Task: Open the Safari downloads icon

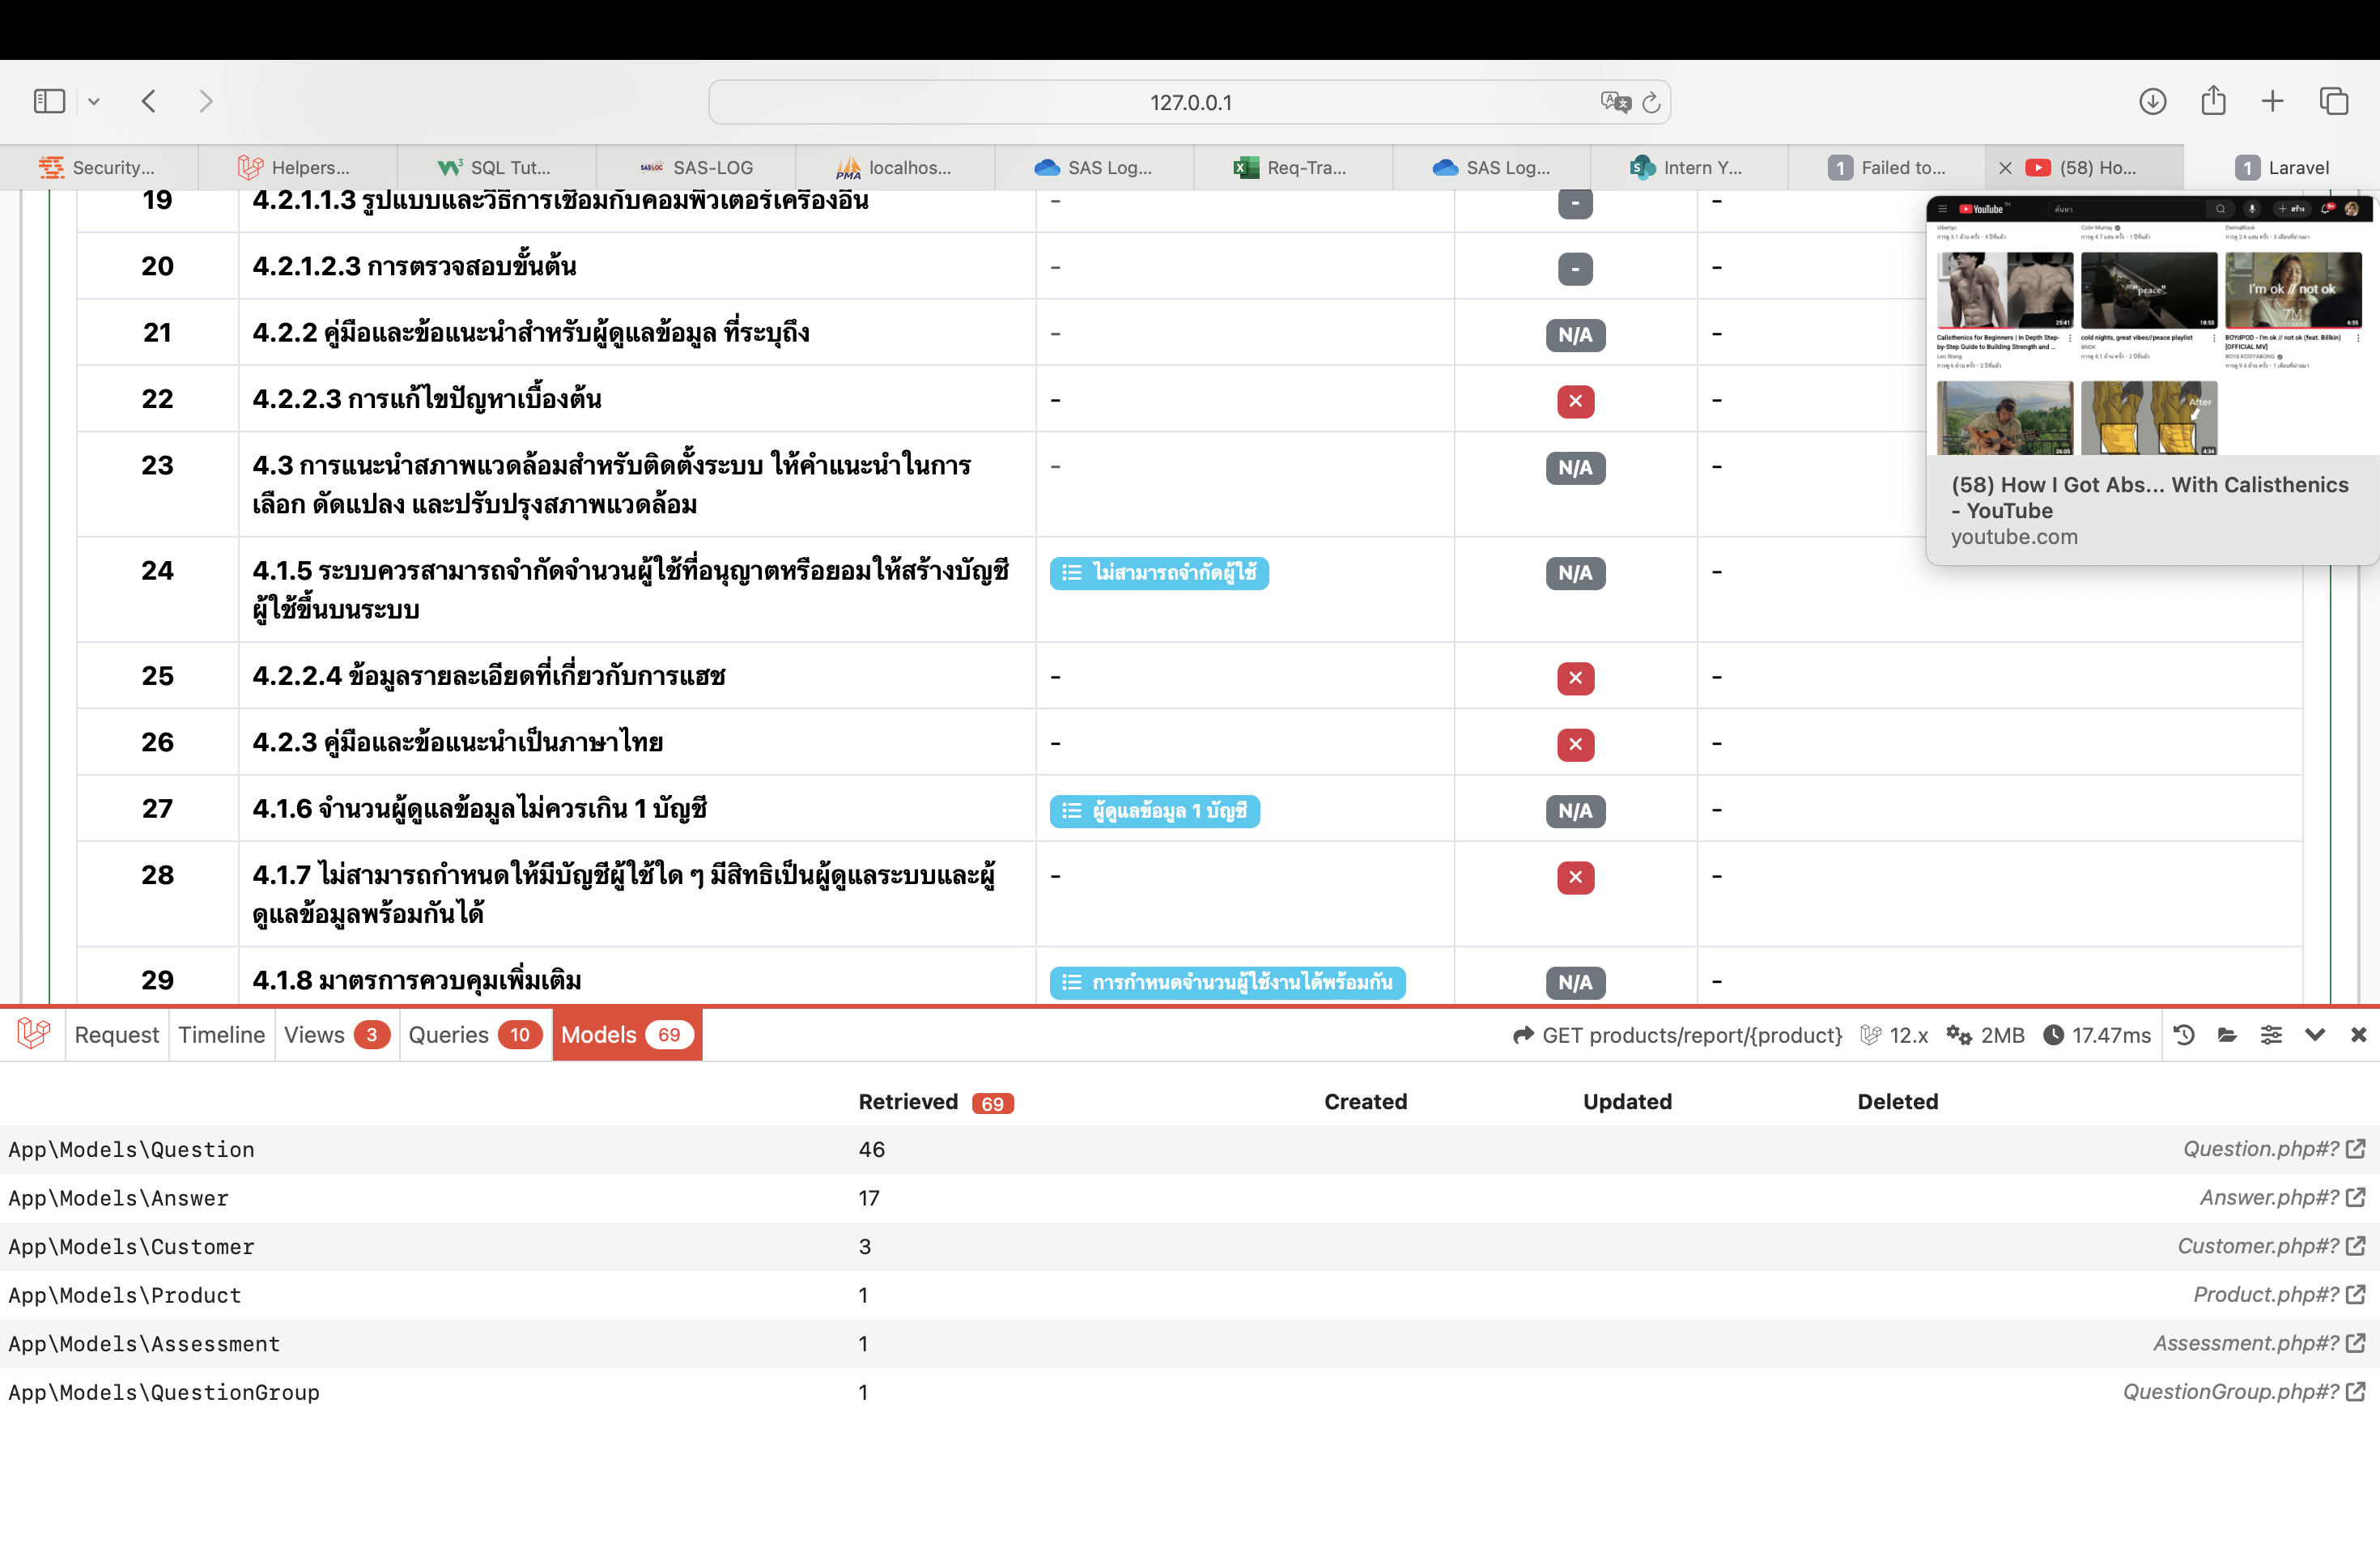Action: click(x=2152, y=101)
